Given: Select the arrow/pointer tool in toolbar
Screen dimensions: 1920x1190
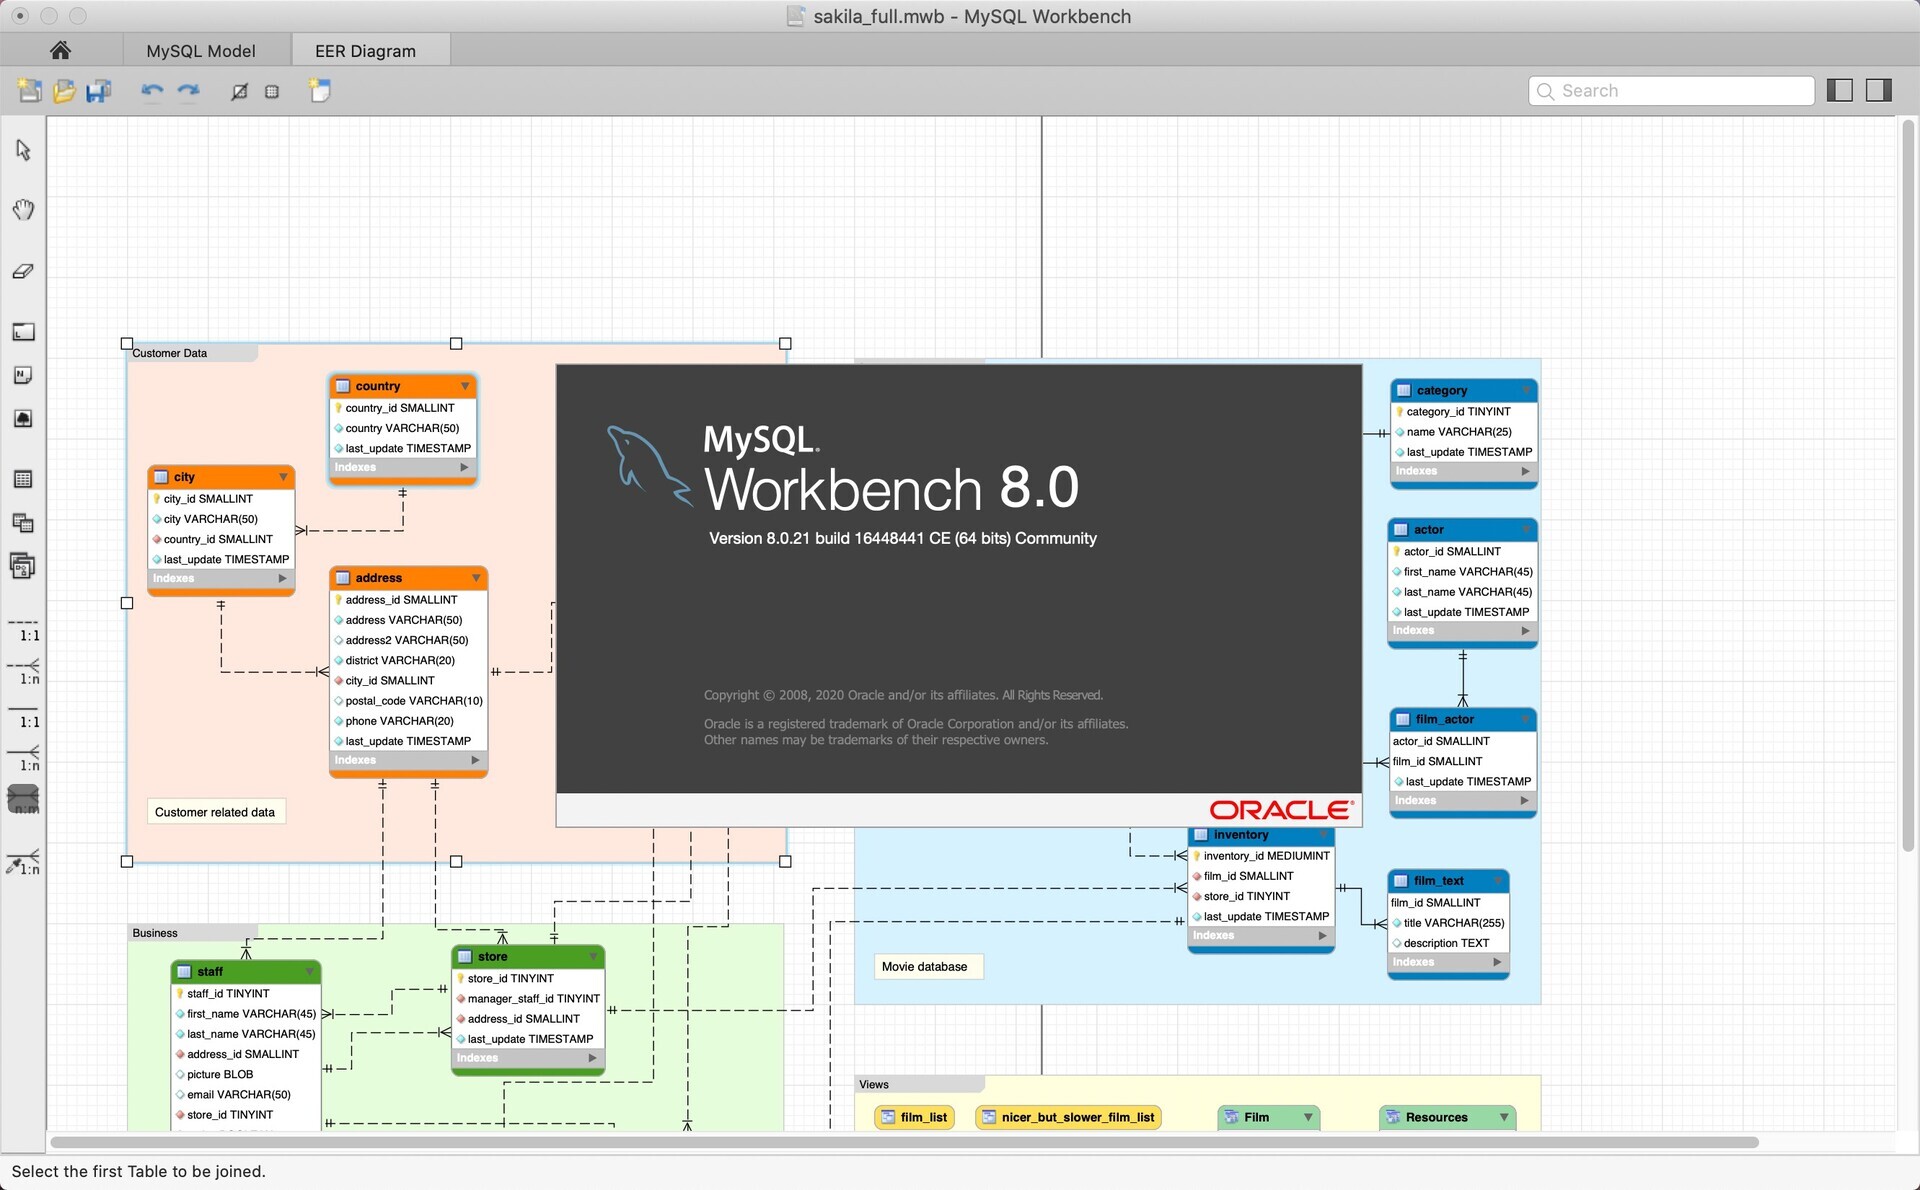Looking at the screenshot, I should (x=21, y=147).
